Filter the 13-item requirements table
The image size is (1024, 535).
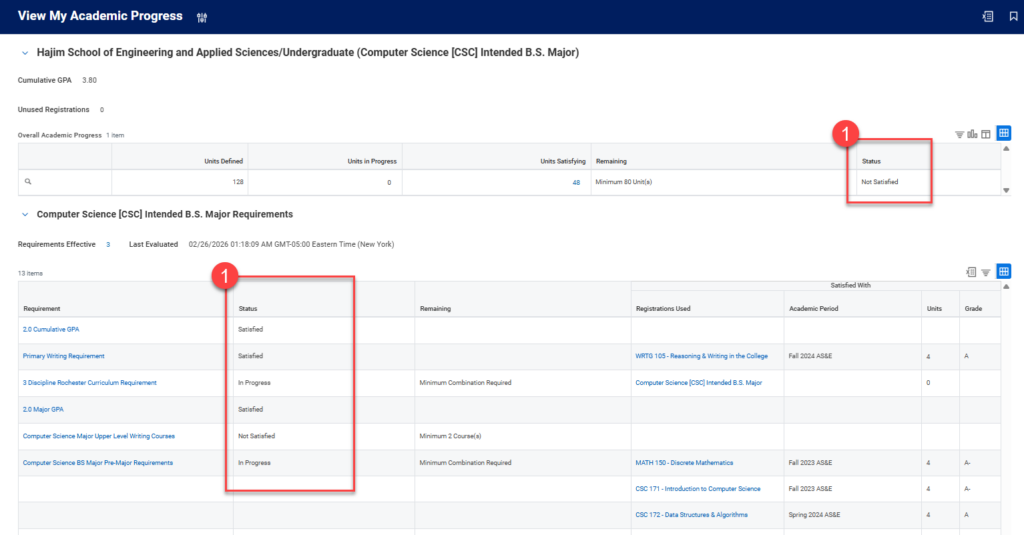(x=985, y=272)
